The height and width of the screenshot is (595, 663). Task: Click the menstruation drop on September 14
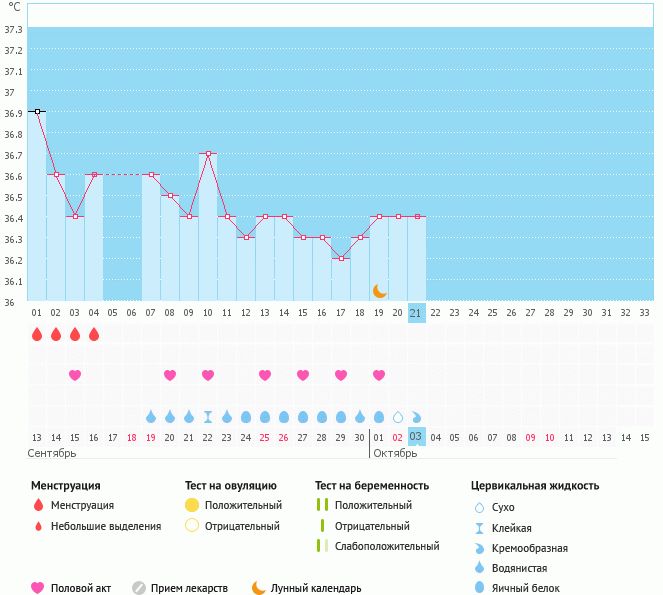(x=56, y=335)
